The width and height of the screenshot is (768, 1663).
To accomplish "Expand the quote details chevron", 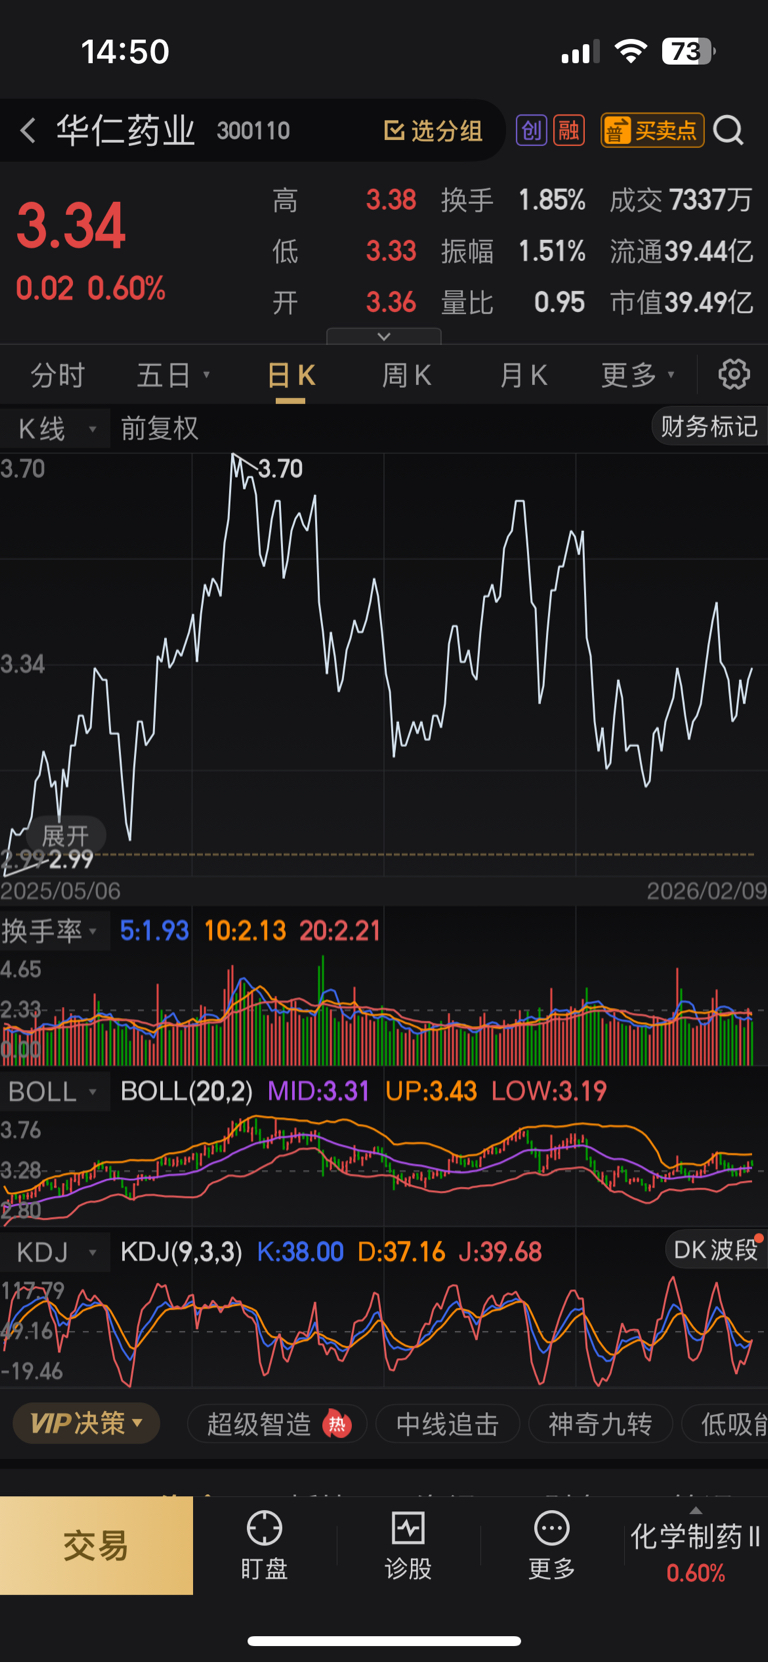I will (x=384, y=337).
